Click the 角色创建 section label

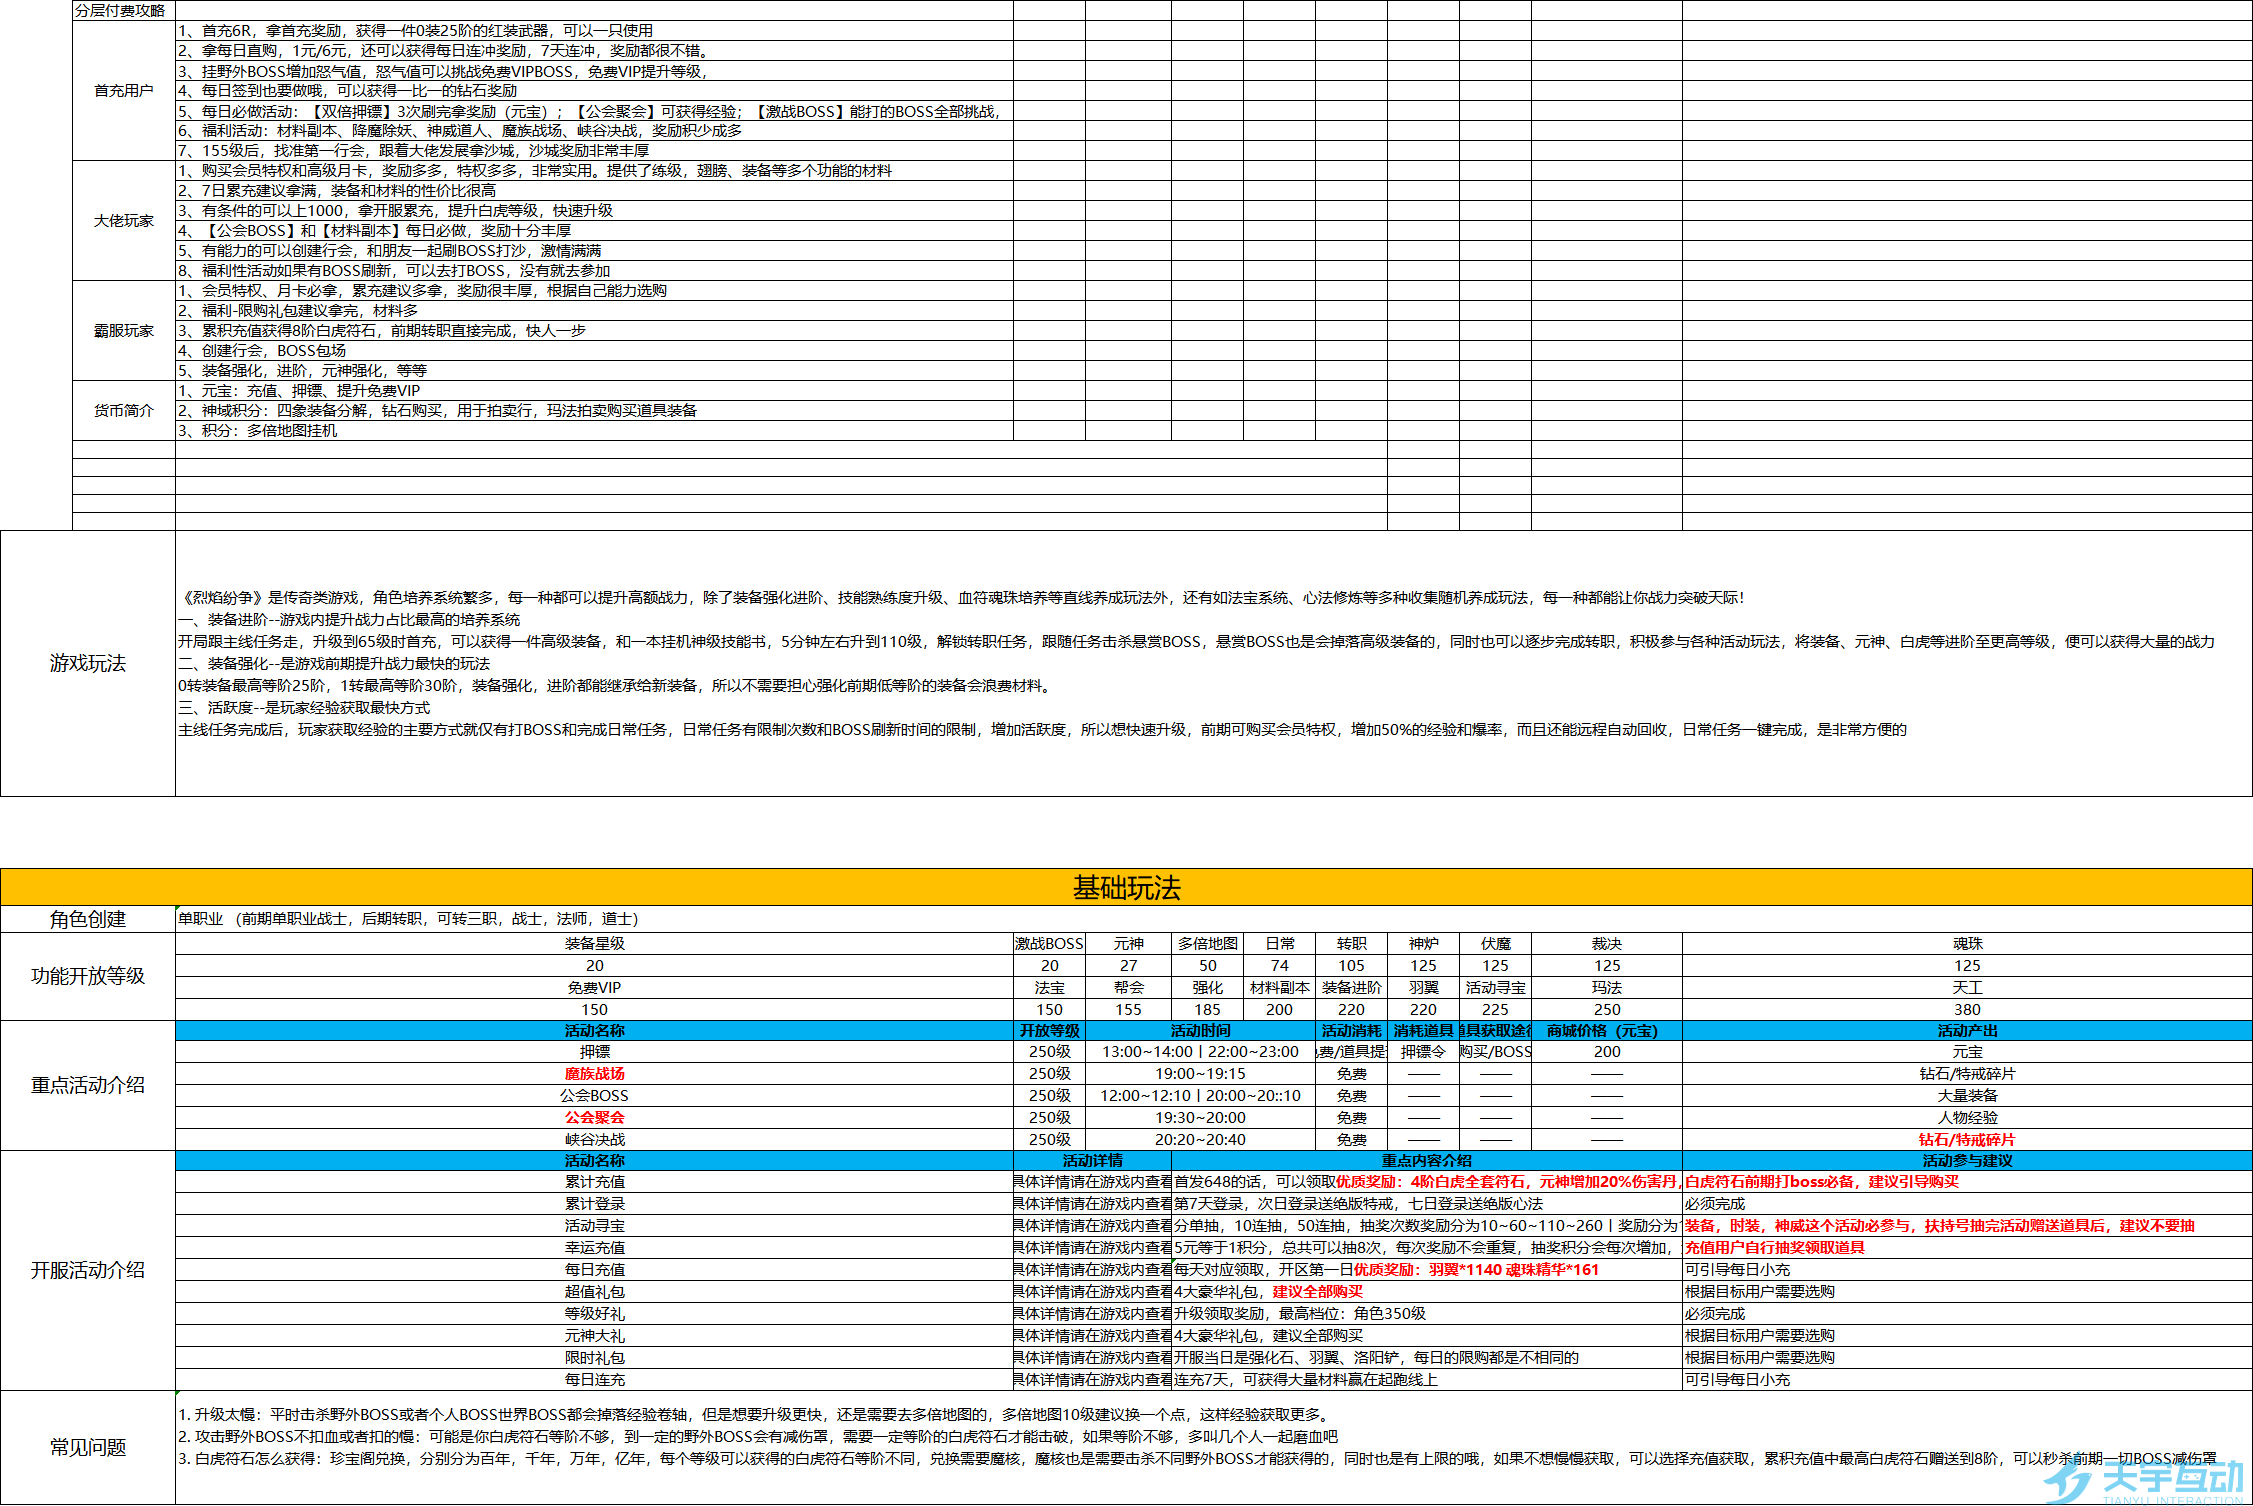[x=88, y=919]
